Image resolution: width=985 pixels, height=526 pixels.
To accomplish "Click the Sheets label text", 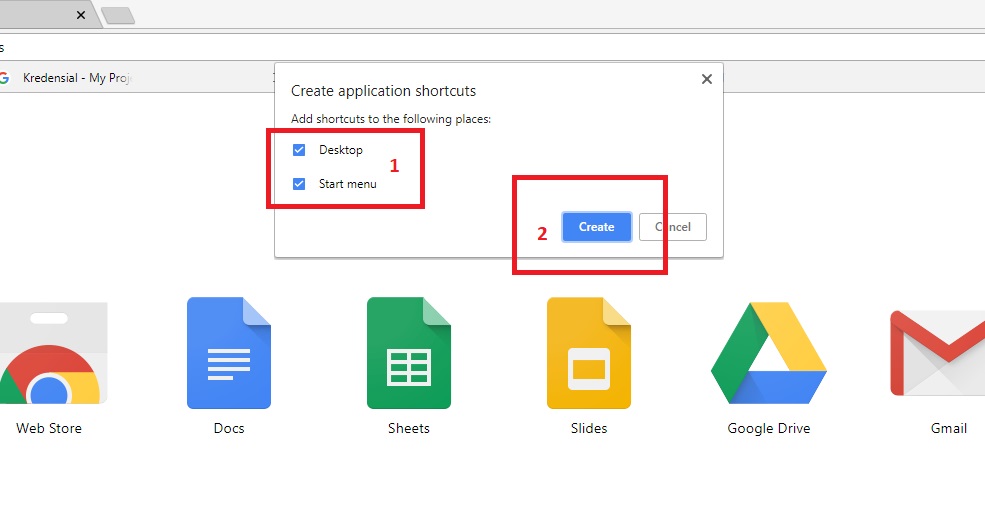I will point(409,429).
